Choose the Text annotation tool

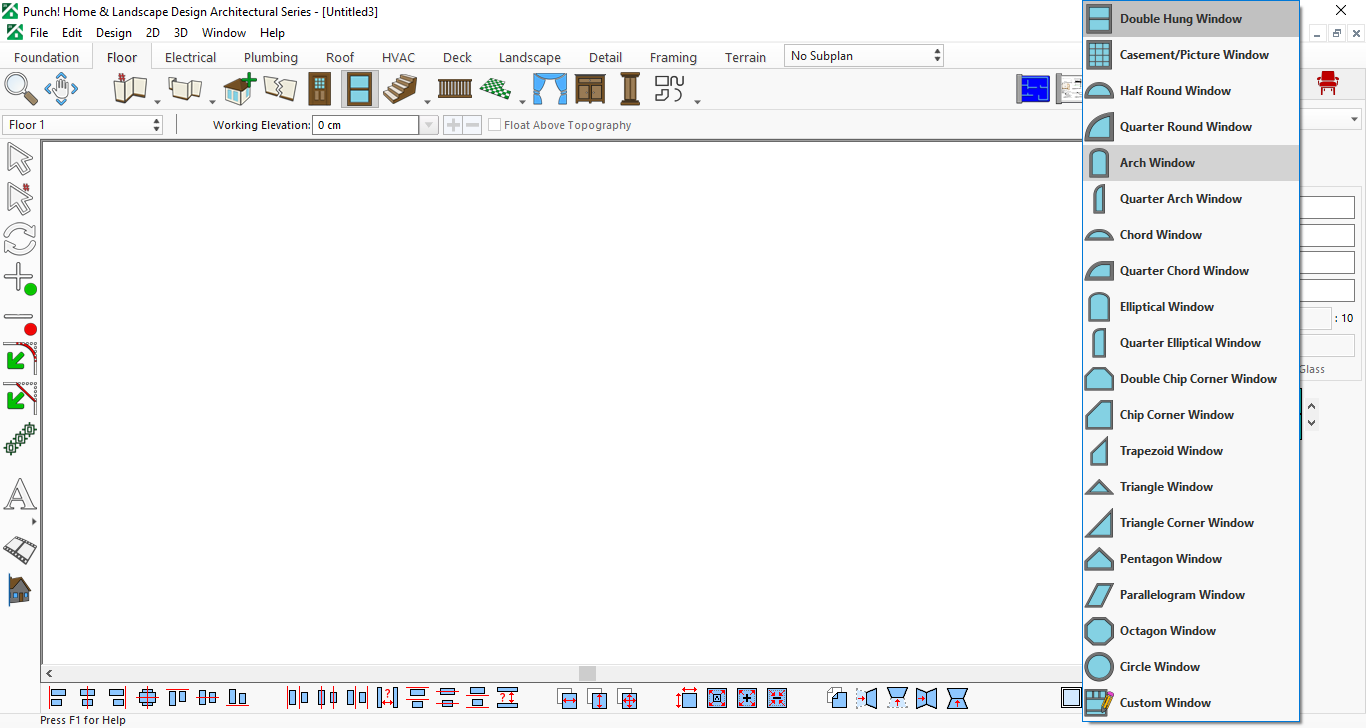tap(20, 495)
